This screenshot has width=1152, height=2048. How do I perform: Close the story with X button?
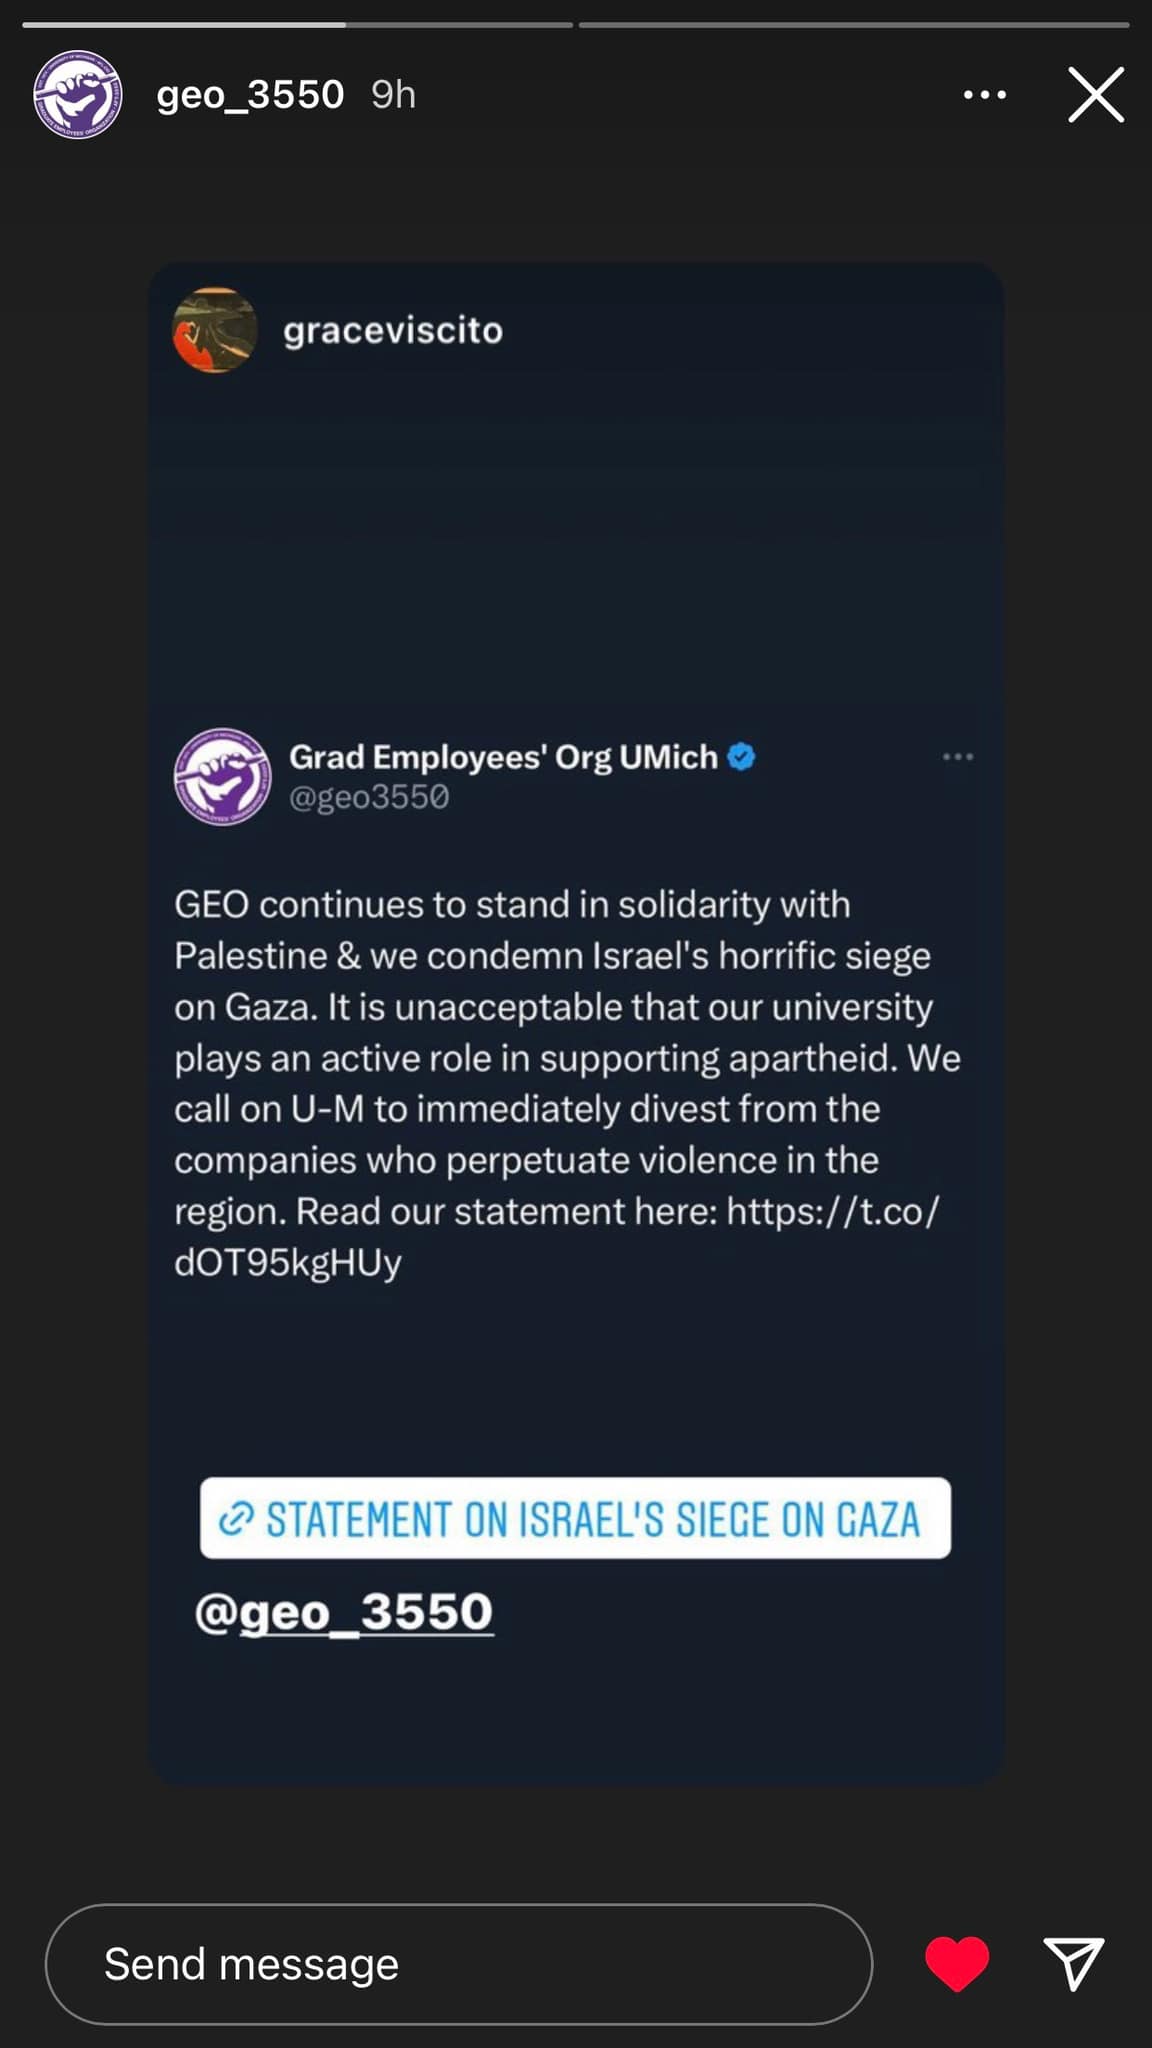pos(1095,95)
